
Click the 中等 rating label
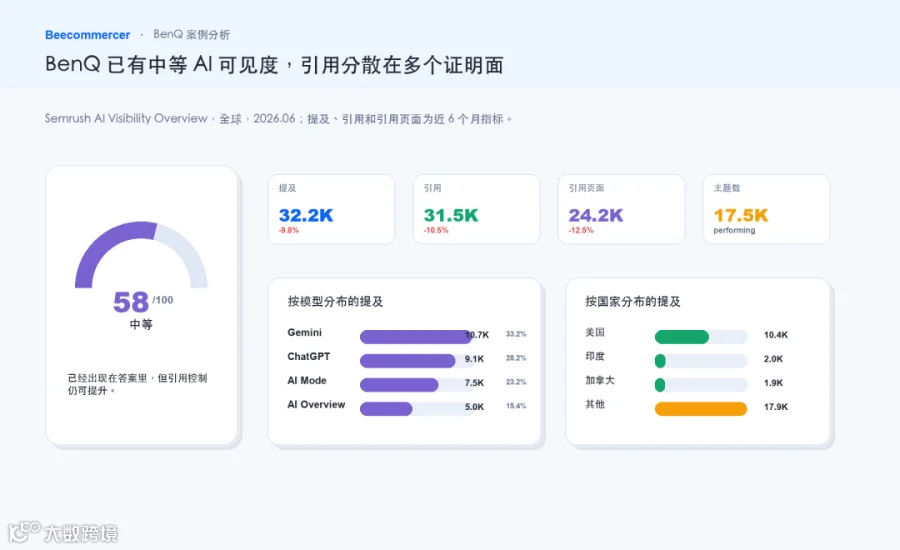[141, 324]
